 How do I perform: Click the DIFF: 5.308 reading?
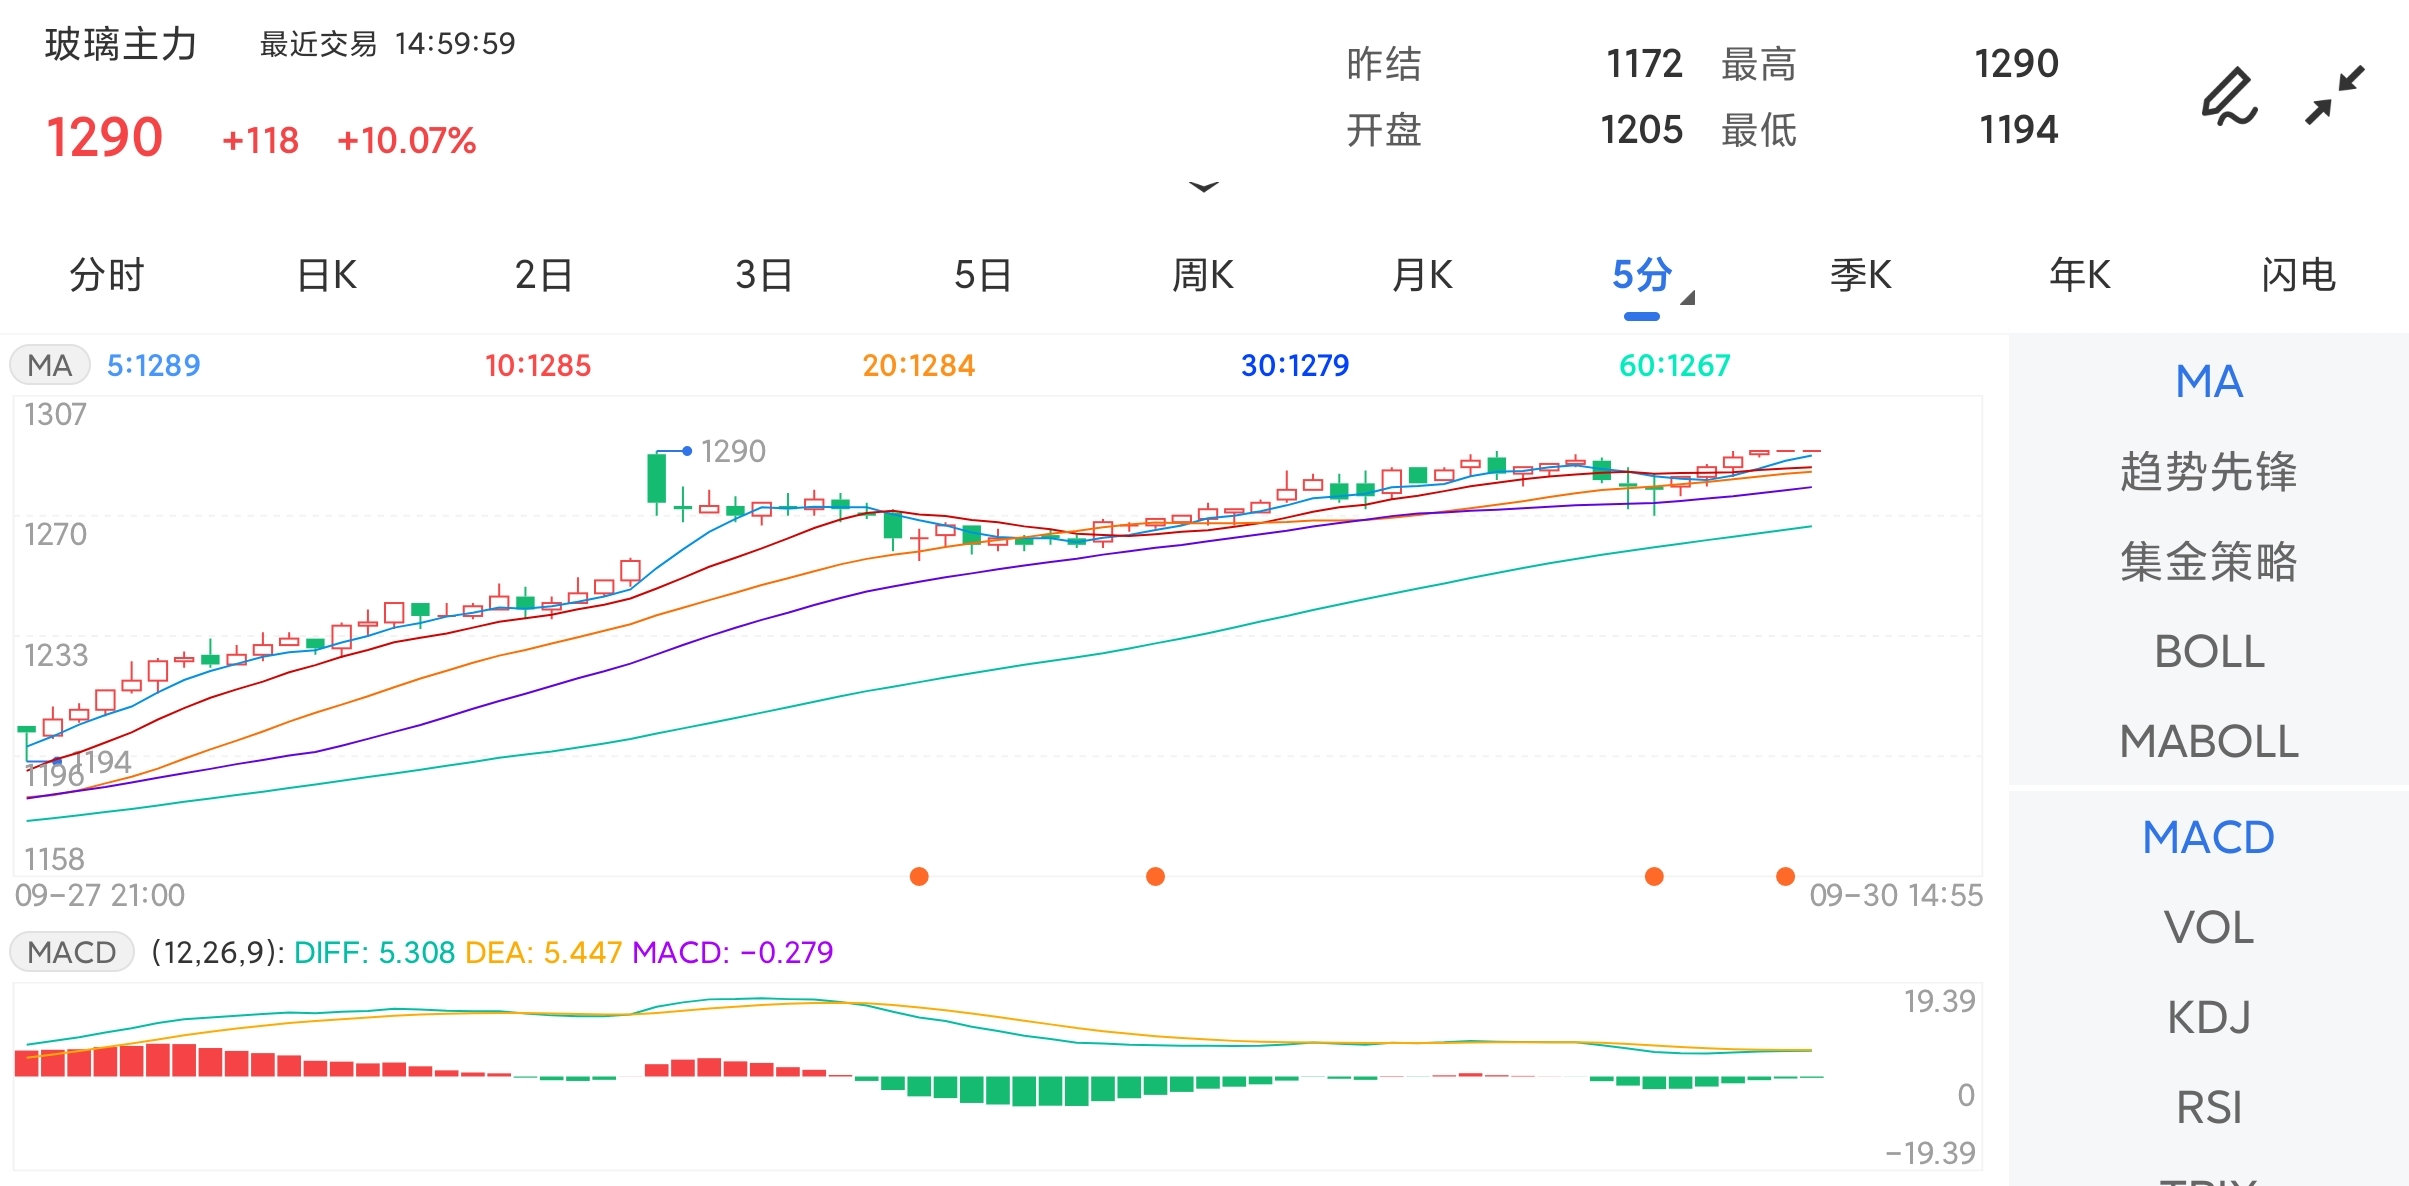374,952
